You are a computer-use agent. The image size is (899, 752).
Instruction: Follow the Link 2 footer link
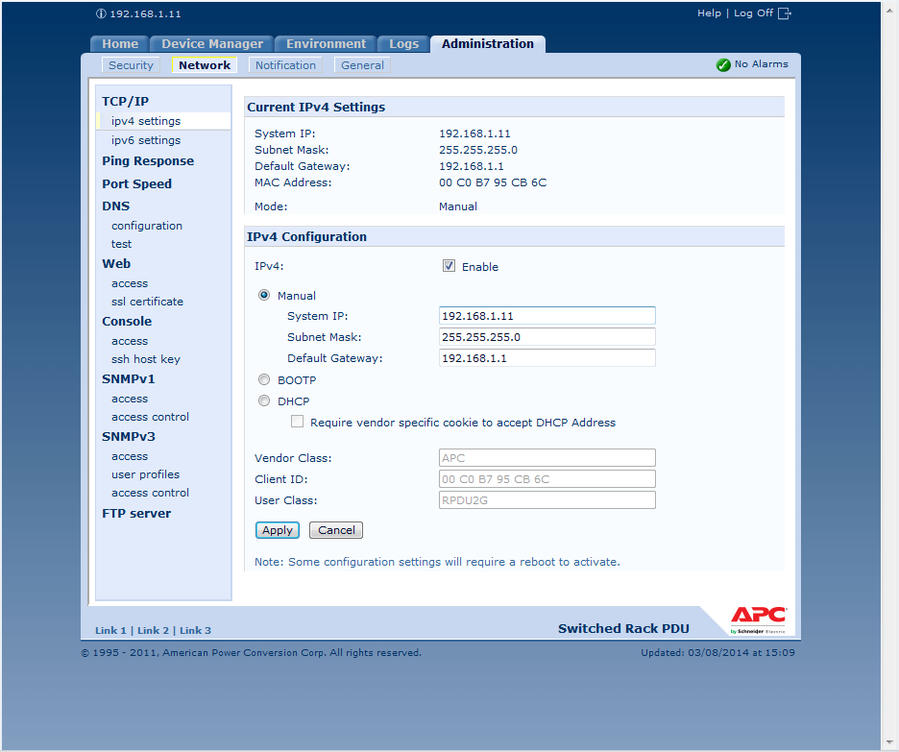click(x=153, y=631)
